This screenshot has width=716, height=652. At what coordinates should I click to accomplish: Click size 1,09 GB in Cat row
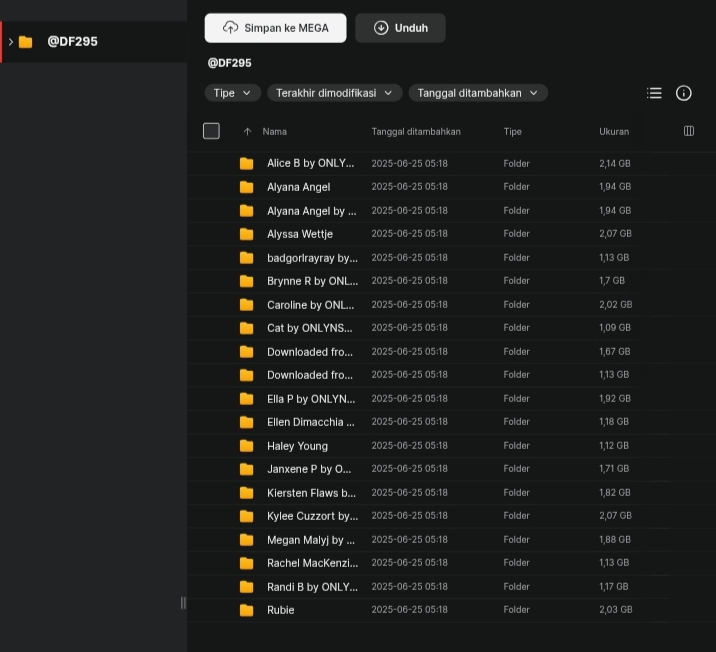615,328
